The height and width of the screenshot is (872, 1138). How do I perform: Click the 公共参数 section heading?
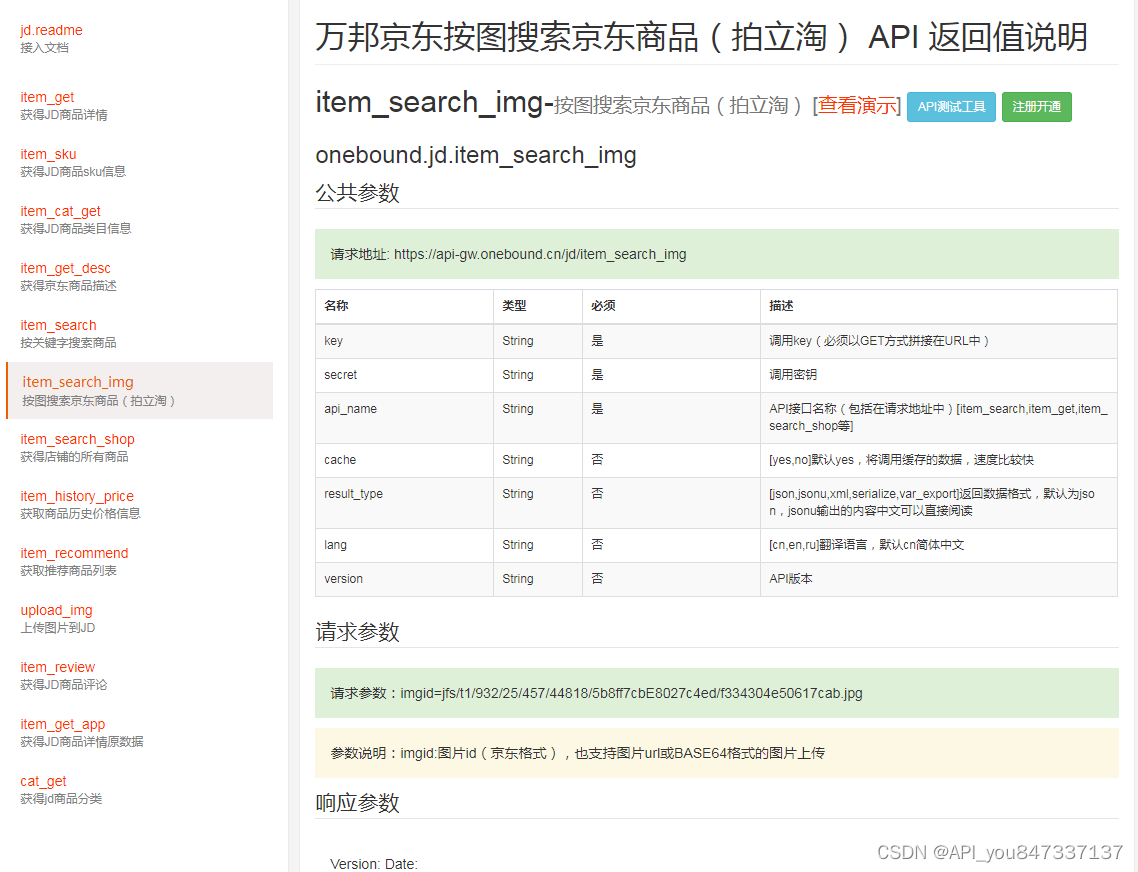(357, 192)
